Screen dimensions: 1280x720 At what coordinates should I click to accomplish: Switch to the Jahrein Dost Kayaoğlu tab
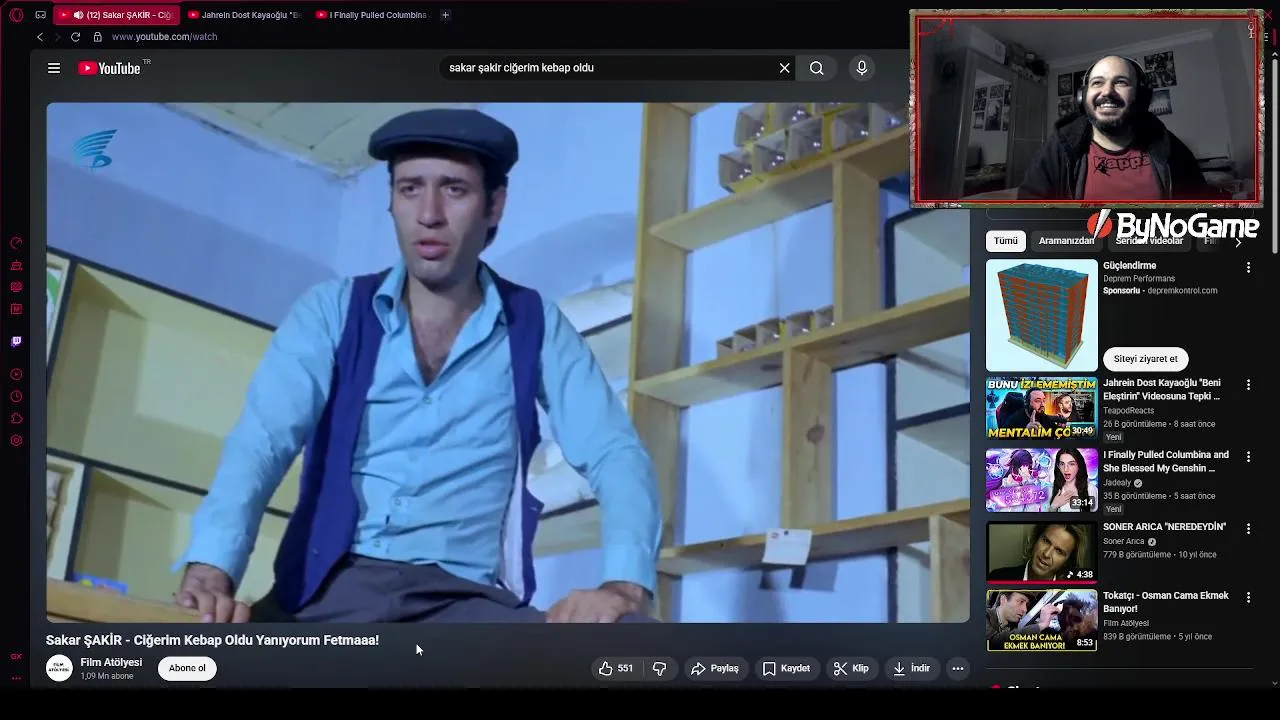click(x=245, y=15)
